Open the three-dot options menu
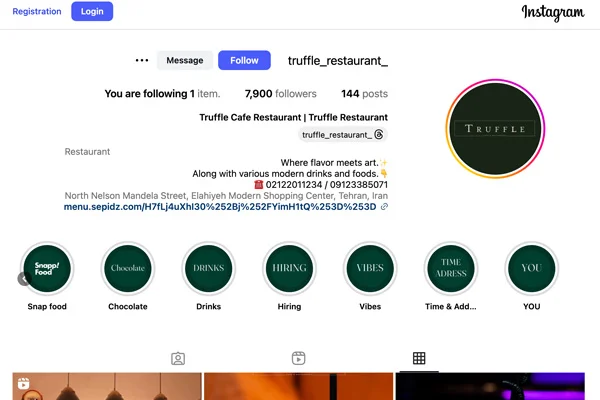This screenshot has height=400, width=600. click(x=142, y=60)
